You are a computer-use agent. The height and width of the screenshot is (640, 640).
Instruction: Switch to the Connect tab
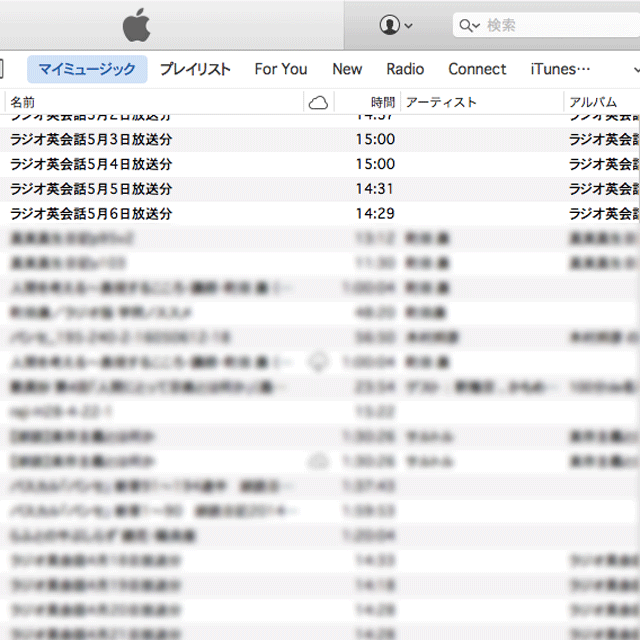coord(477,69)
